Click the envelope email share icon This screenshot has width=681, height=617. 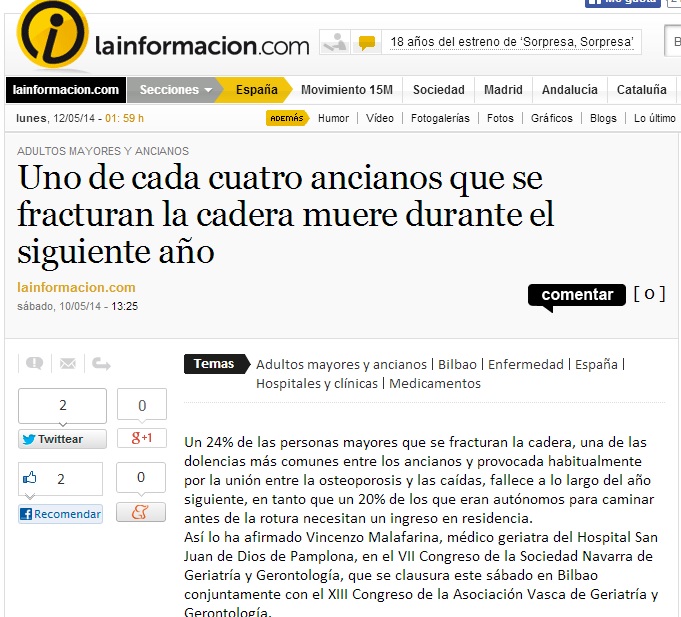click(68, 363)
